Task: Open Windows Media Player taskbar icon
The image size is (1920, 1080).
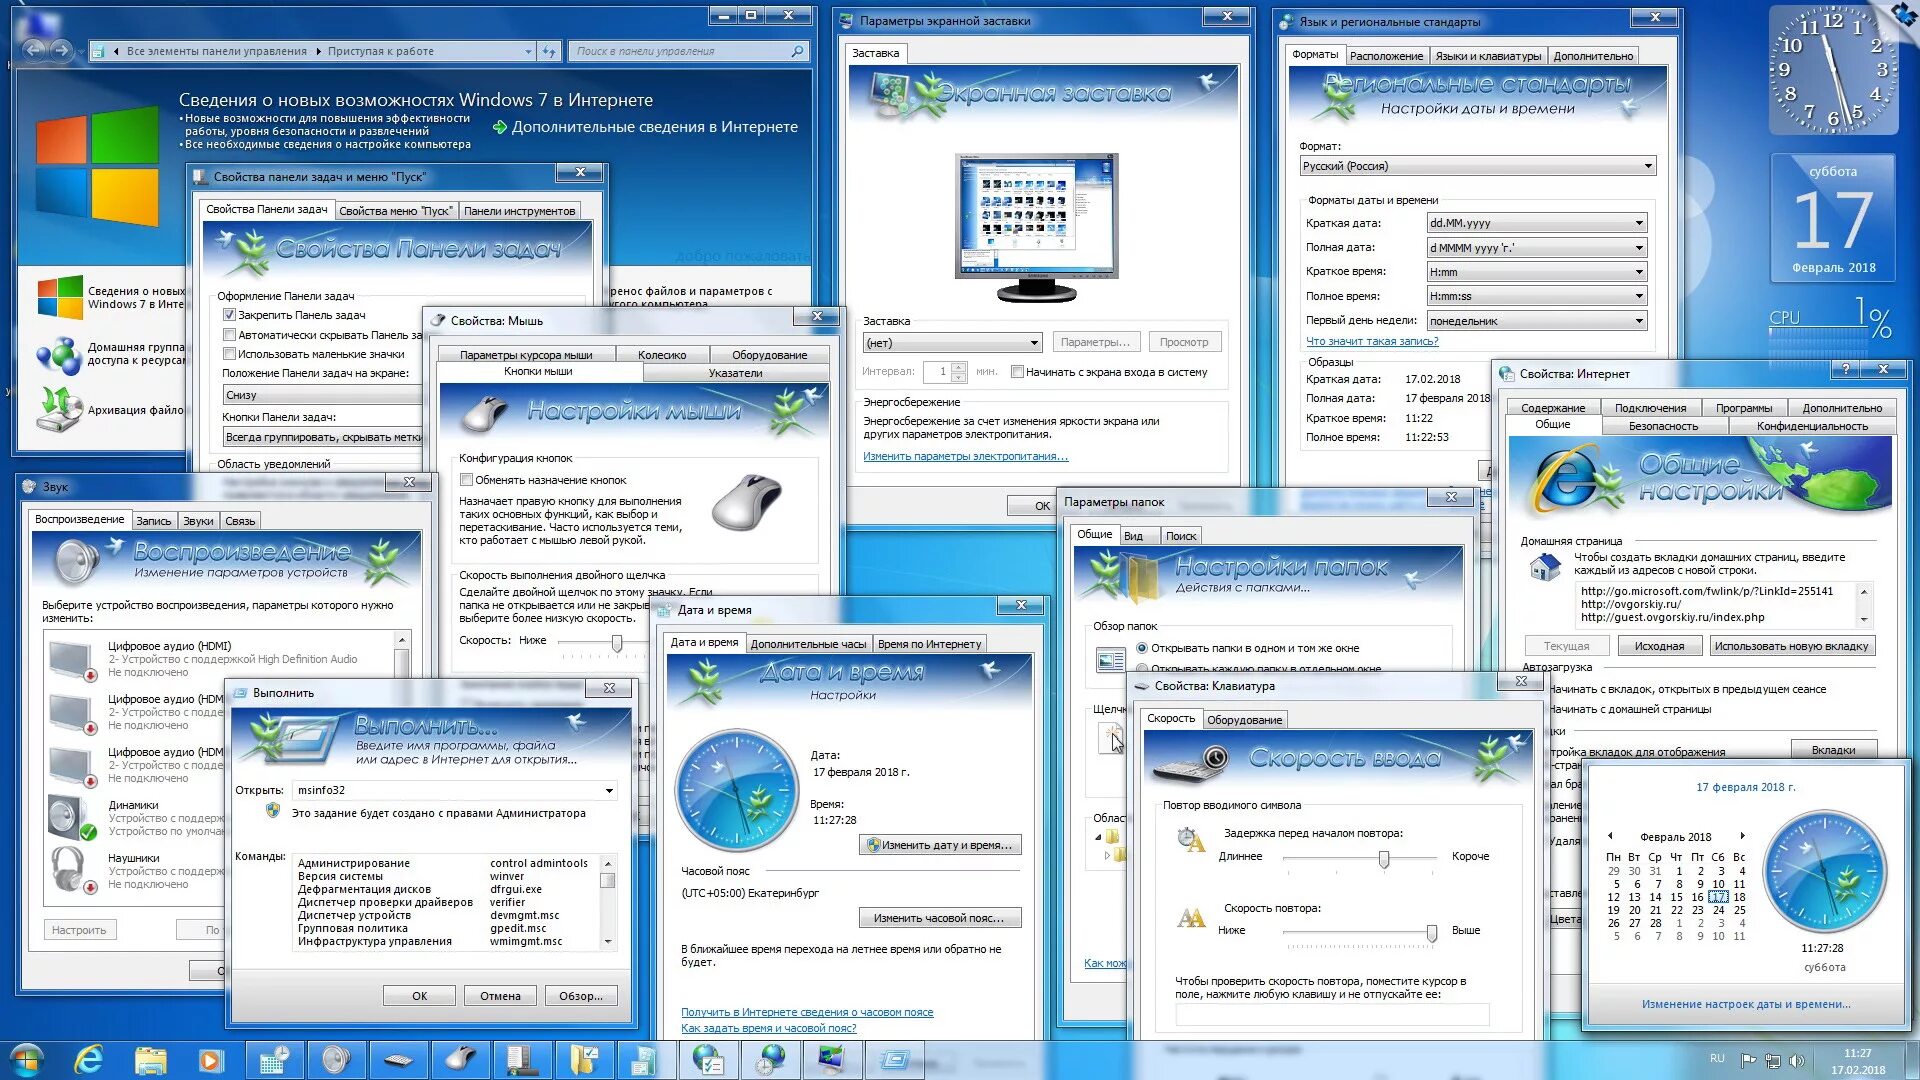Action: pos(211,1059)
